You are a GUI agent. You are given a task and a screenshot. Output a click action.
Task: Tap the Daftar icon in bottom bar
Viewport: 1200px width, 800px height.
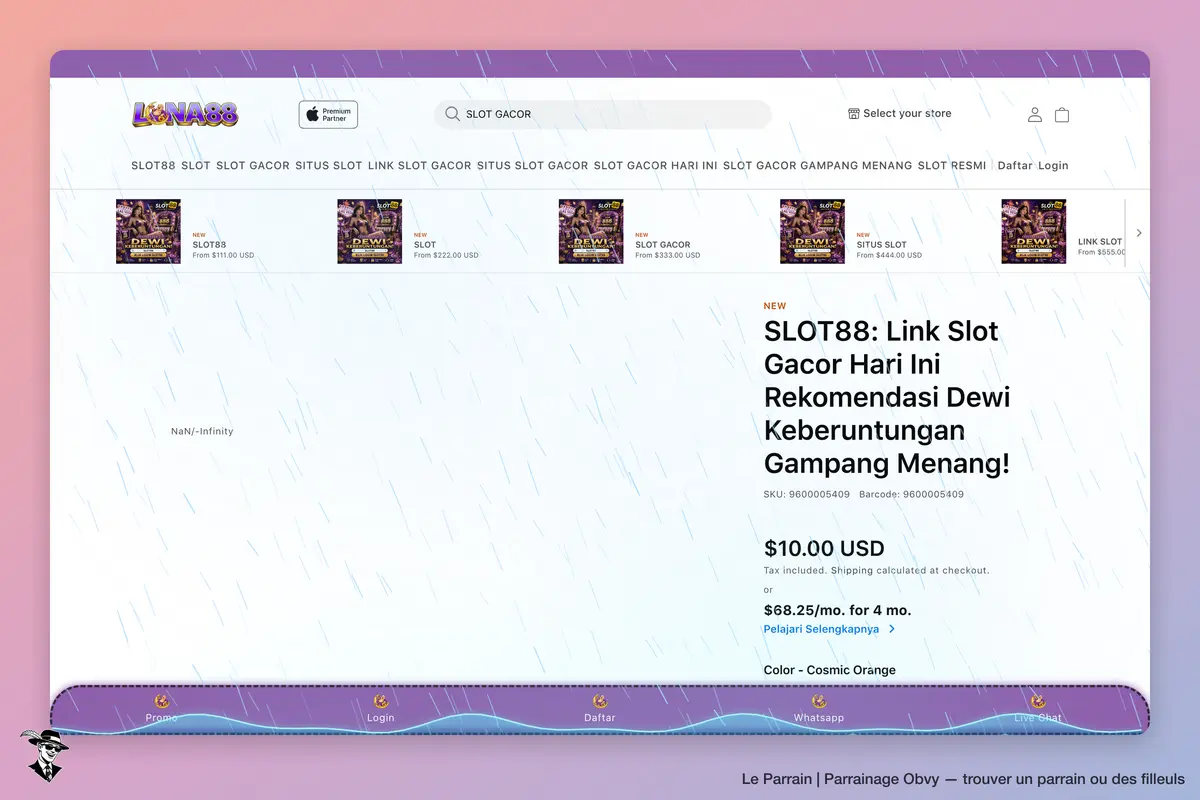pos(600,701)
